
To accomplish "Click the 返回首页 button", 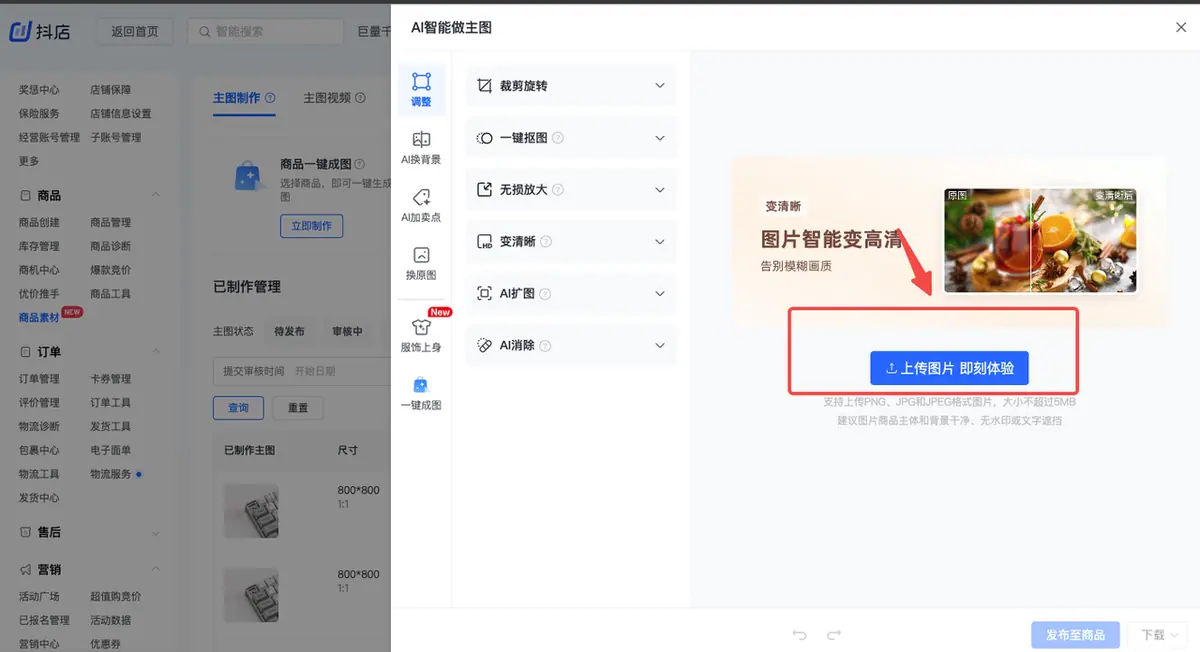I will point(135,31).
